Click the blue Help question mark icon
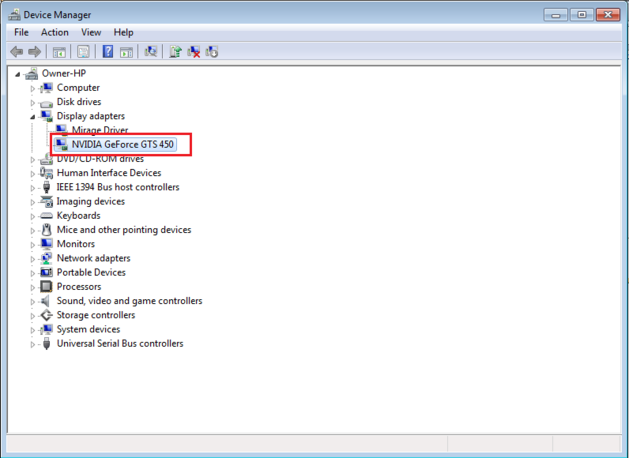The width and height of the screenshot is (629, 458). point(108,52)
